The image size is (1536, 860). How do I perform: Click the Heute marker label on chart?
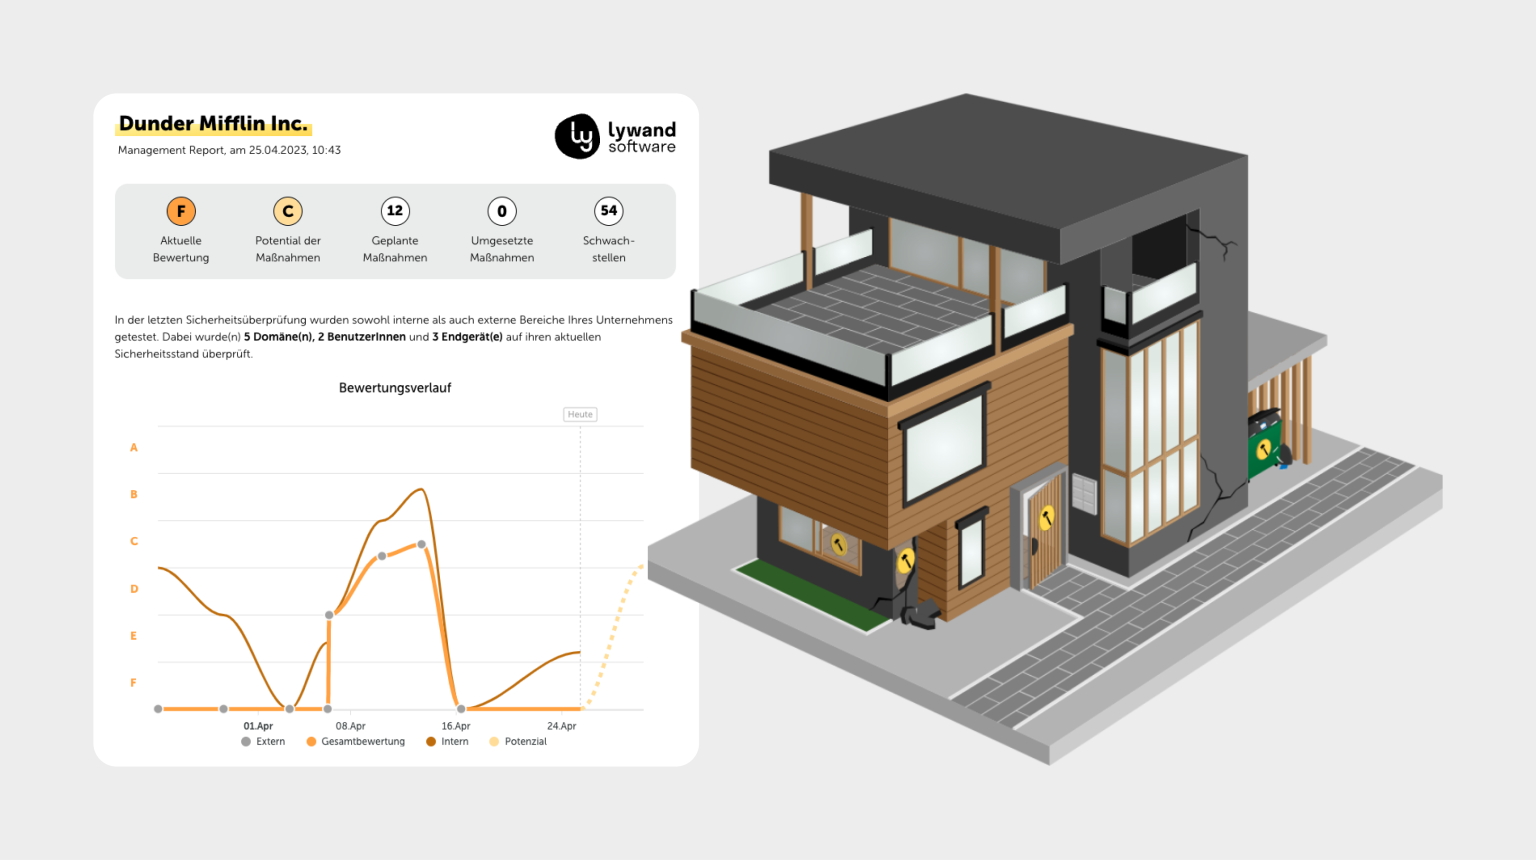(580, 414)
